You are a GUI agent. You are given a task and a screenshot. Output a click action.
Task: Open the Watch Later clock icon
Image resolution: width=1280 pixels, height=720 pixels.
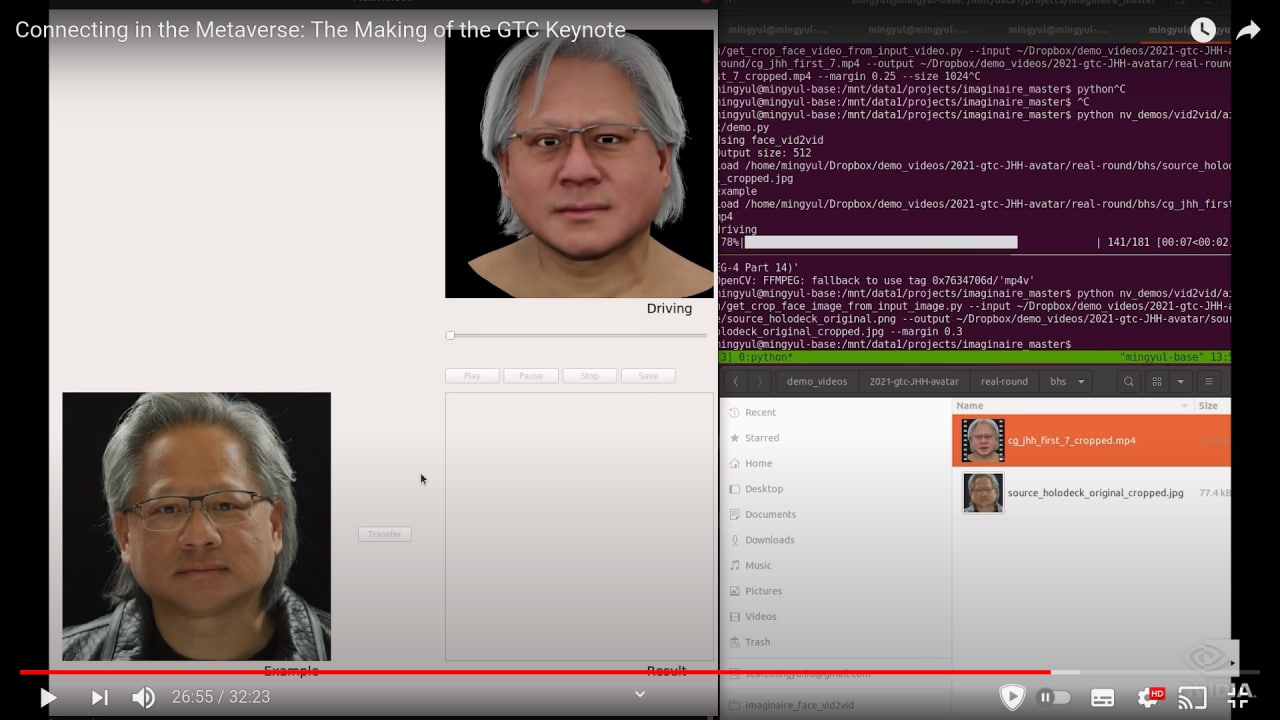[x=1202, y=30]
